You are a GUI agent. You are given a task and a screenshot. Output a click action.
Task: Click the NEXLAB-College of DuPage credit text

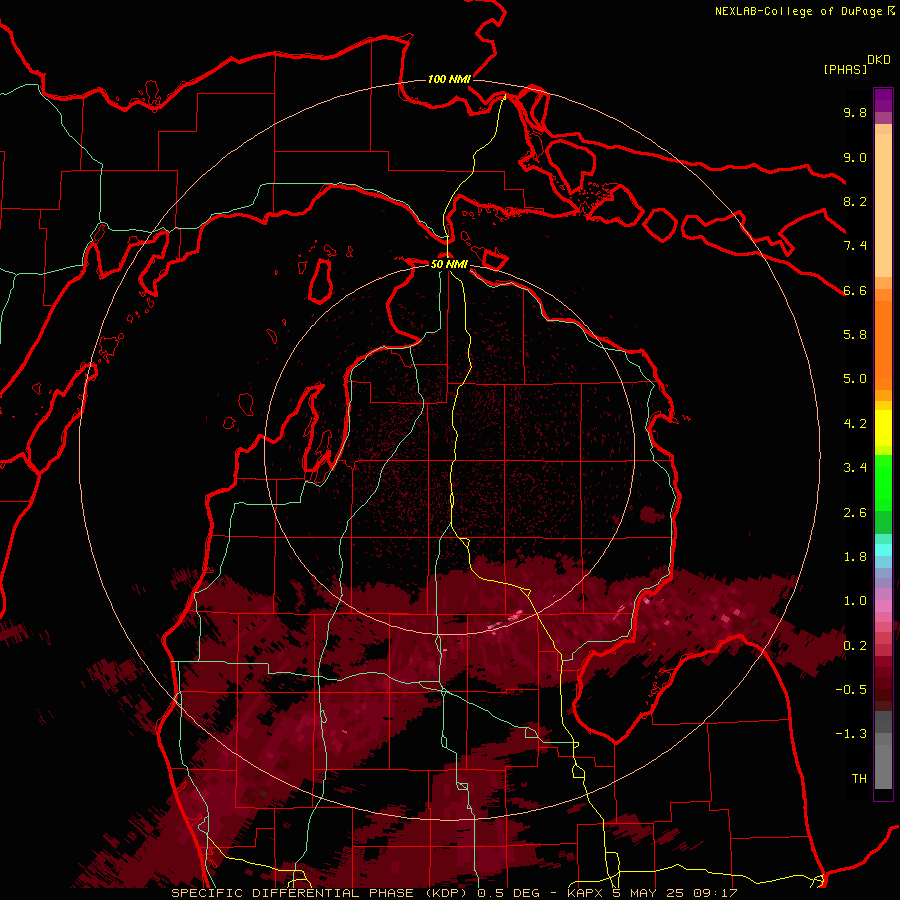coord(801,11)
